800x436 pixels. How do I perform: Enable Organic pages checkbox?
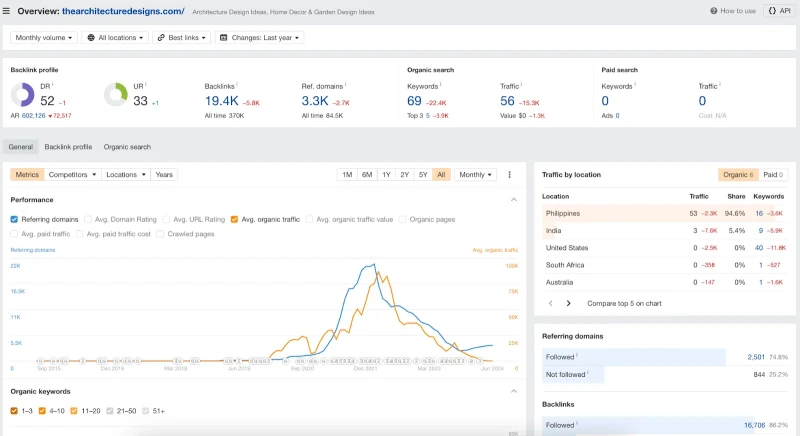[403, 219]
